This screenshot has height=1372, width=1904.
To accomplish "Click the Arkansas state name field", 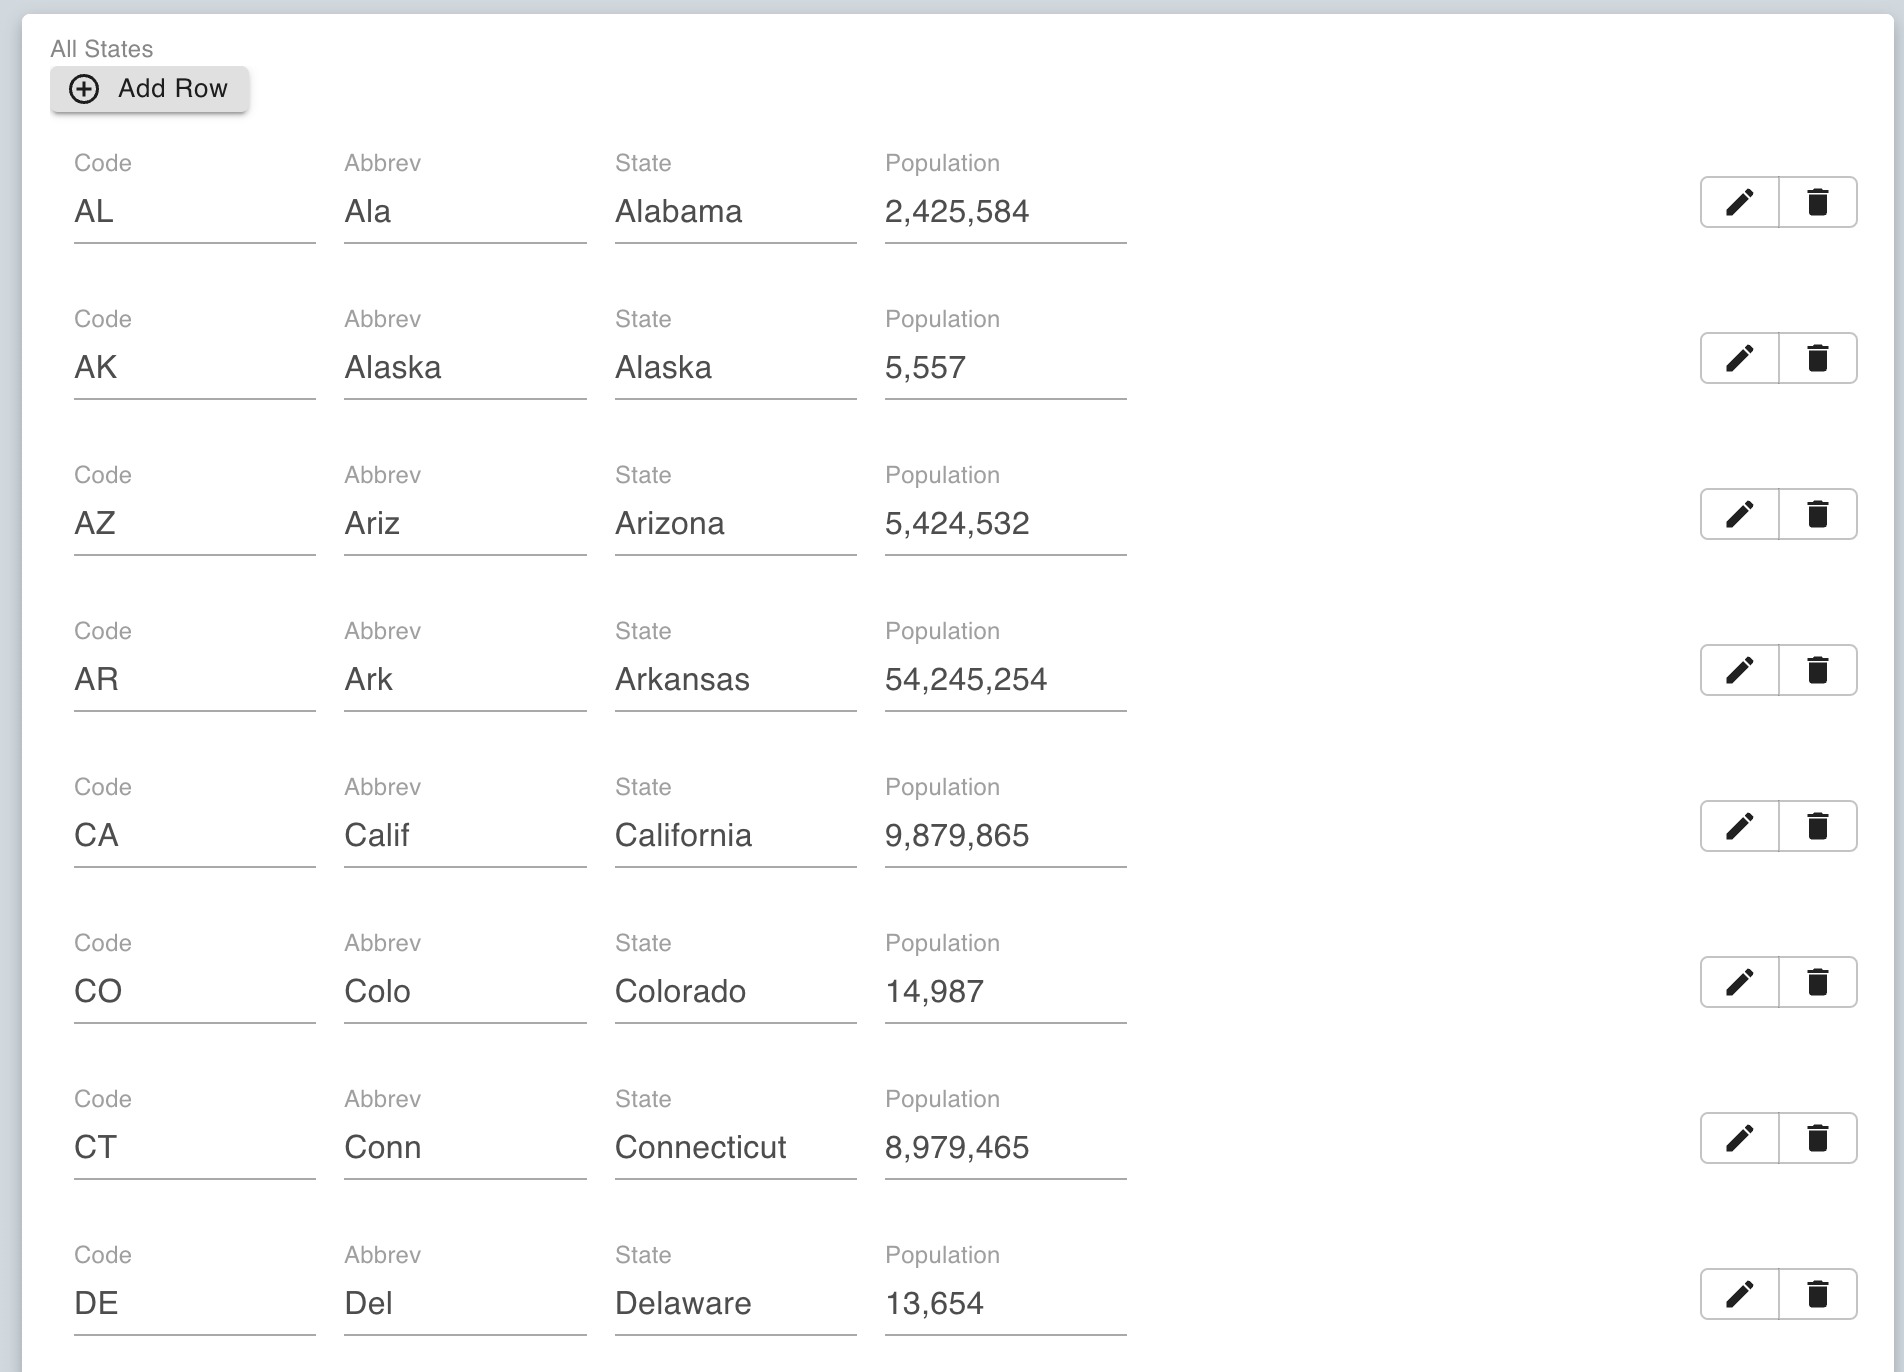I will [734, 680].
